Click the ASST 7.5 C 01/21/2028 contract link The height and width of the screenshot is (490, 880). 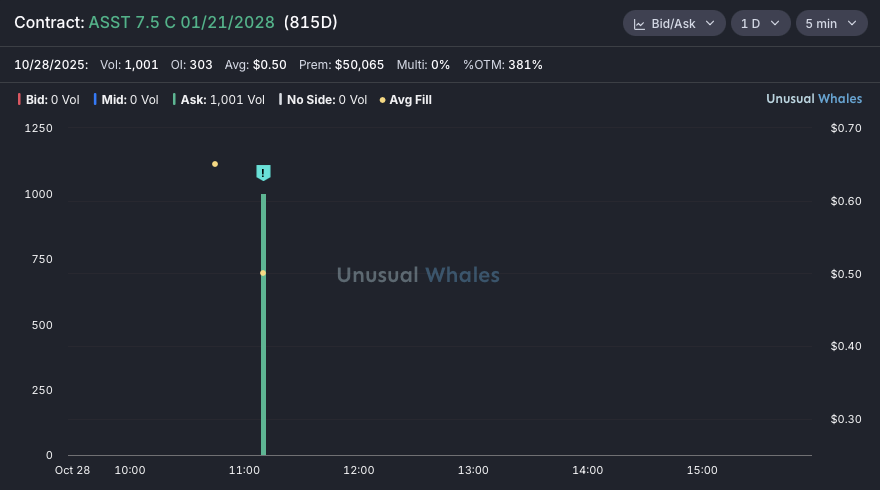pyautogui.click(x=181, y=22)
